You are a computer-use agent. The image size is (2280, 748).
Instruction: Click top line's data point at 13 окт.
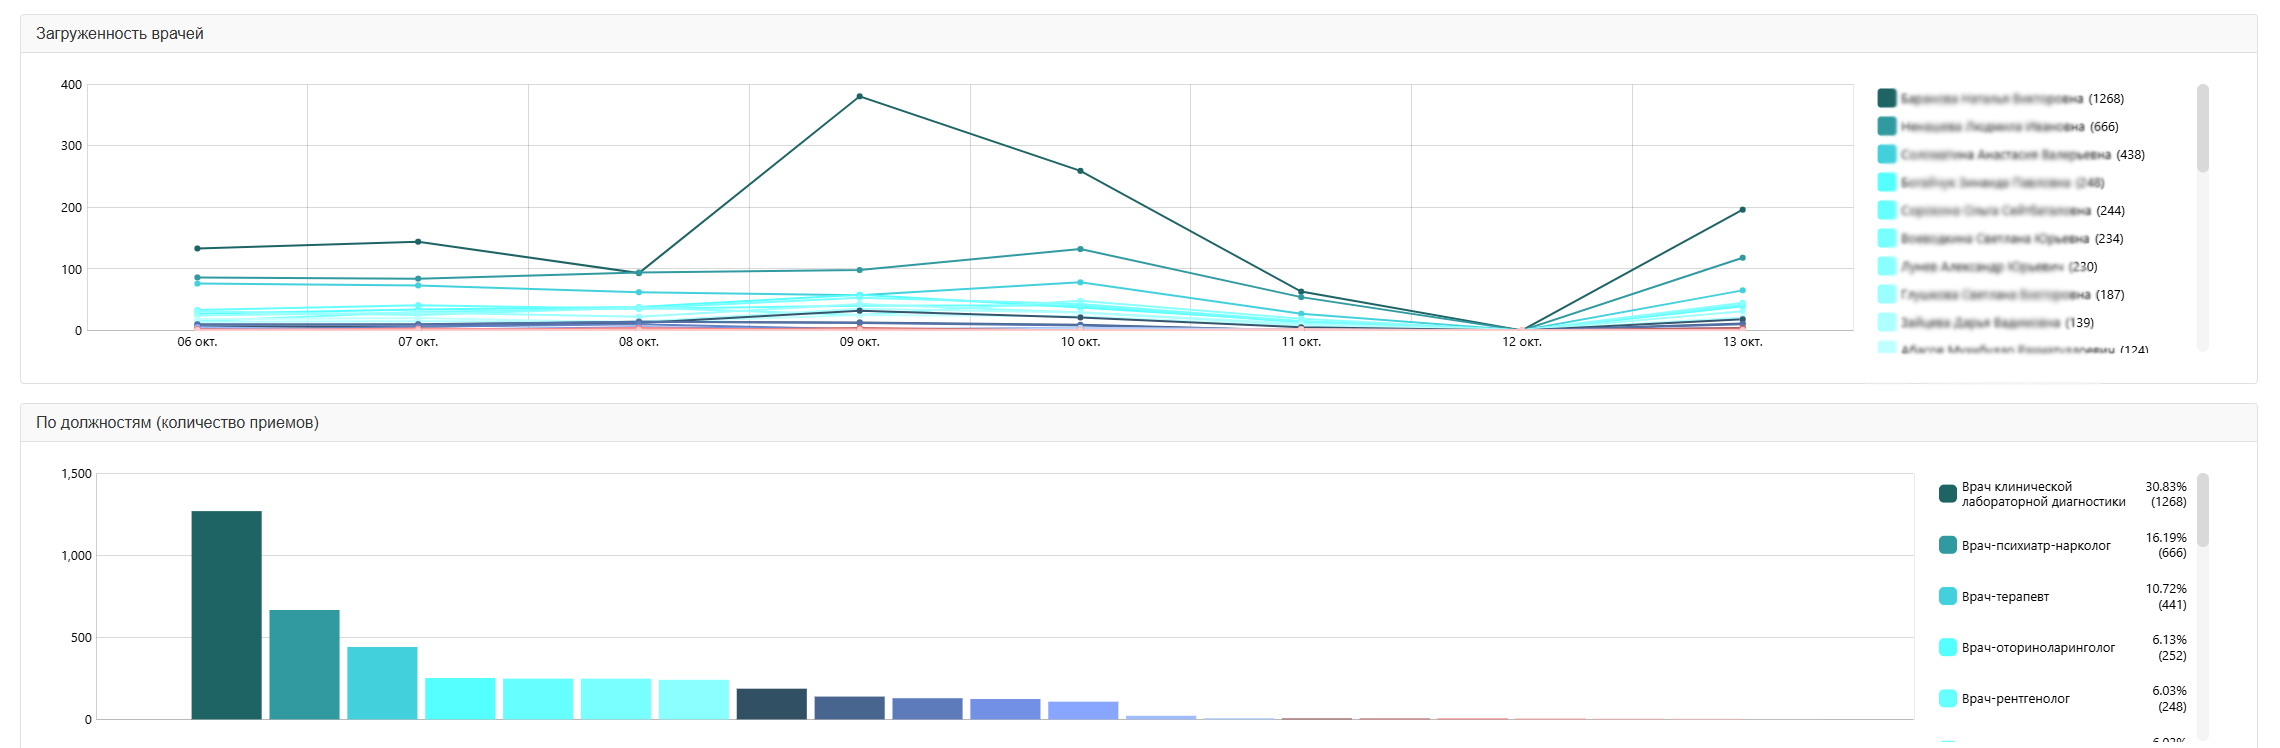(1742, 210)
